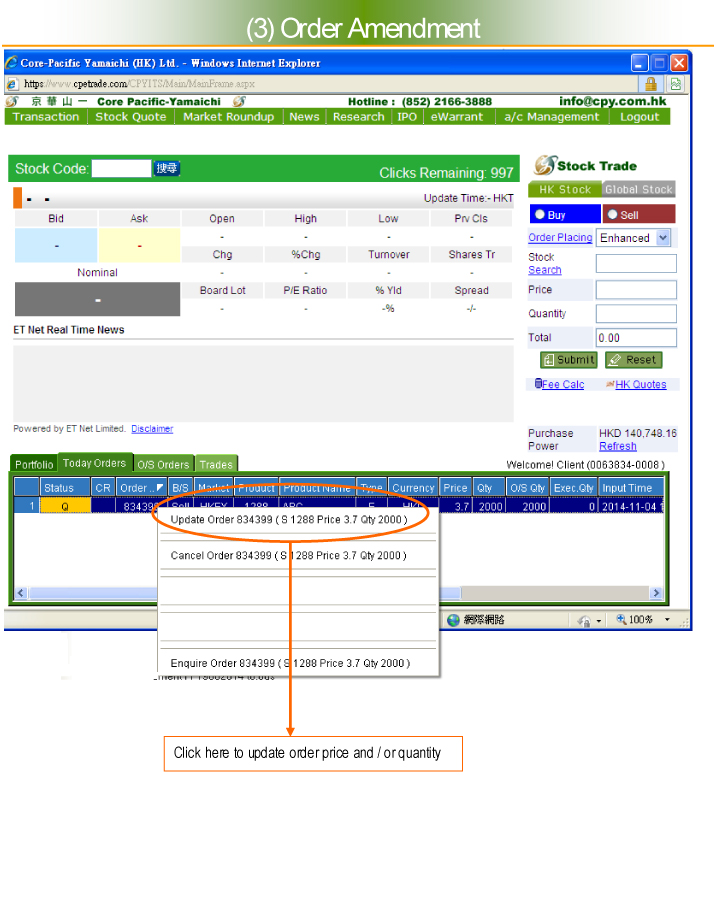
Task: Choose Update Order 834399 from context menu
Action: 288,519
